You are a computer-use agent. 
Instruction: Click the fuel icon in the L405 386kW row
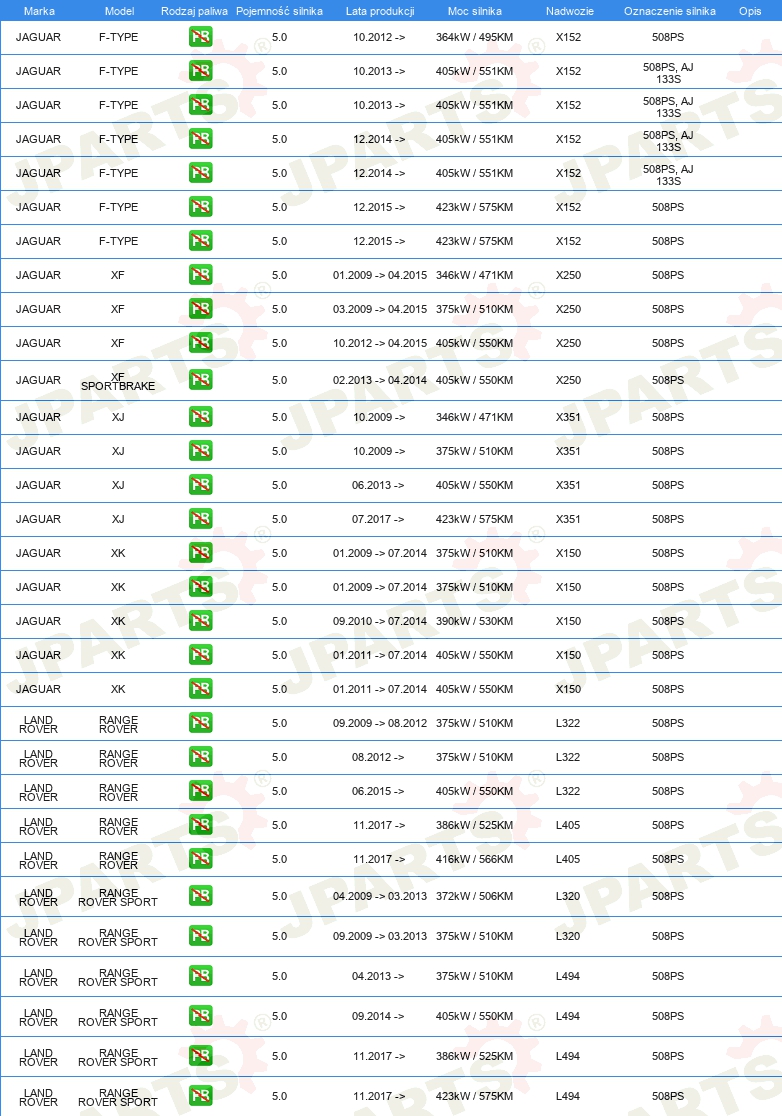coord(201,825)
